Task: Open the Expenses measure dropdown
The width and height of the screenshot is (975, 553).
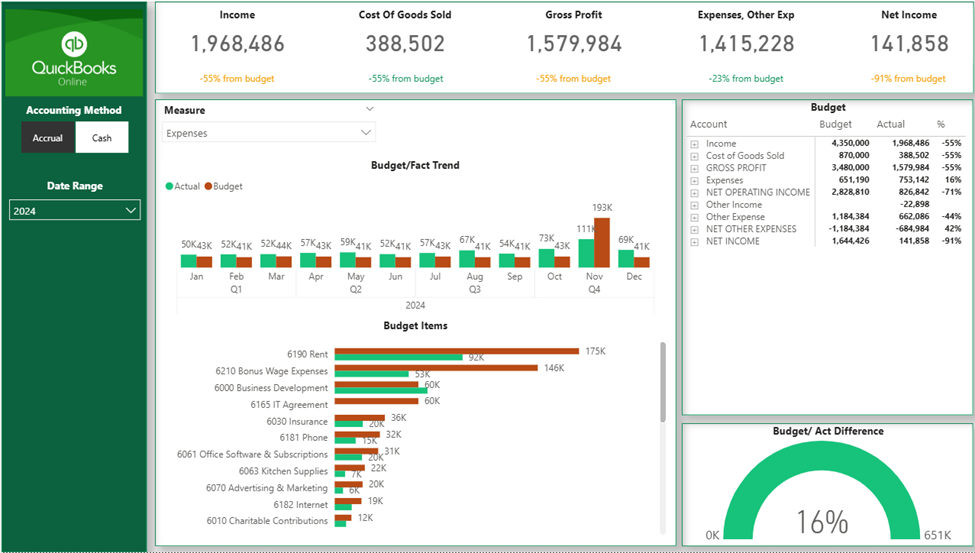Action: (x=269, y=132)
